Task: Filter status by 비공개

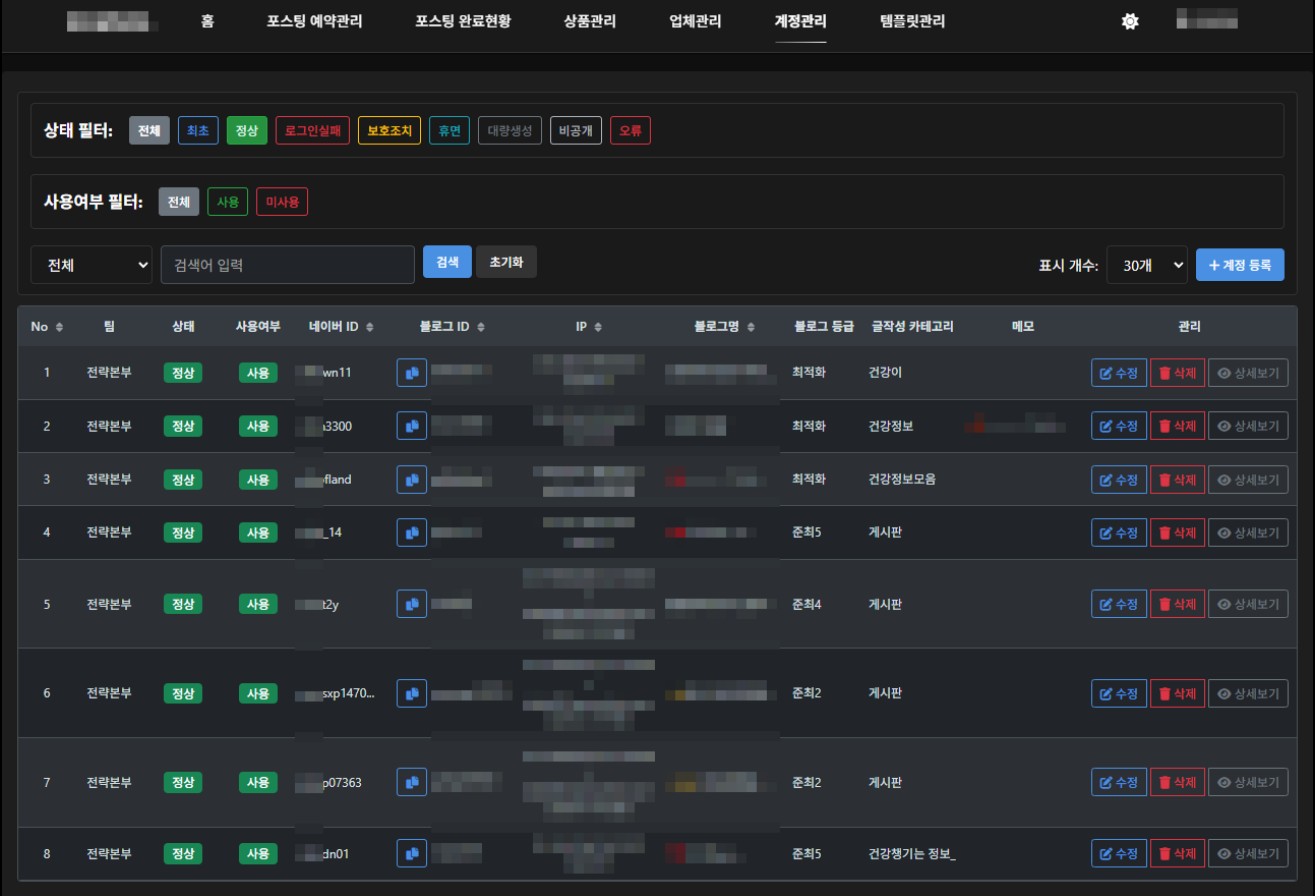Action: 576,130
